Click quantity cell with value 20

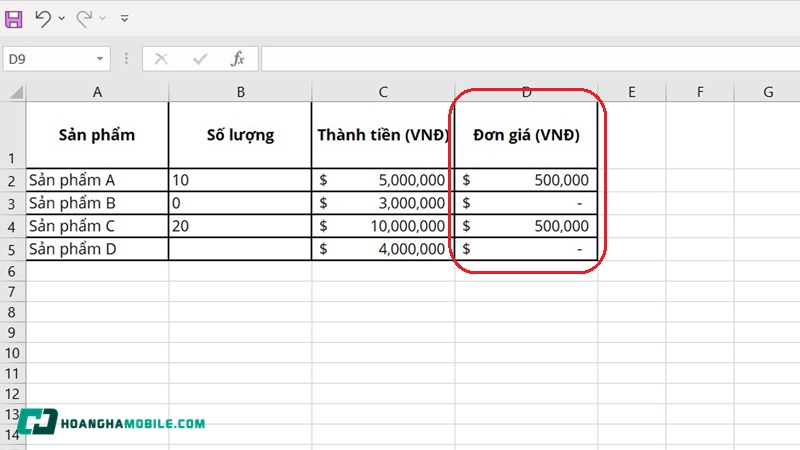point(240,226)
